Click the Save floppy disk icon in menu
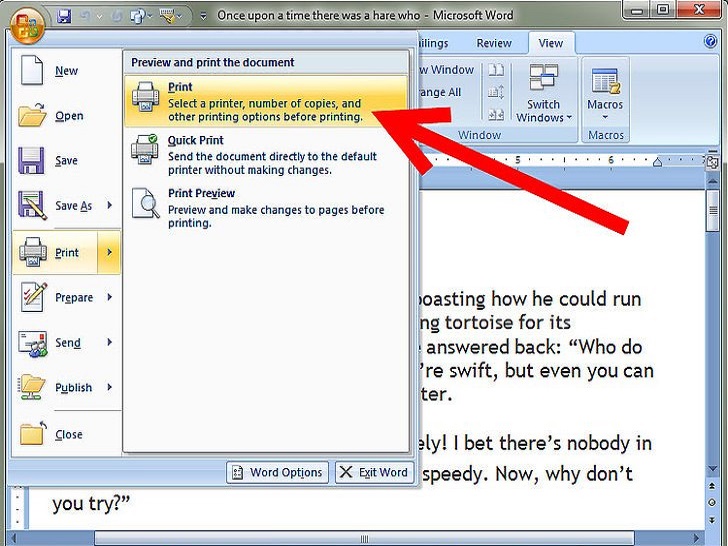Image resolution: width=728 pixels, height=546 pixels. pyautogui.click(x=31, y=160)
